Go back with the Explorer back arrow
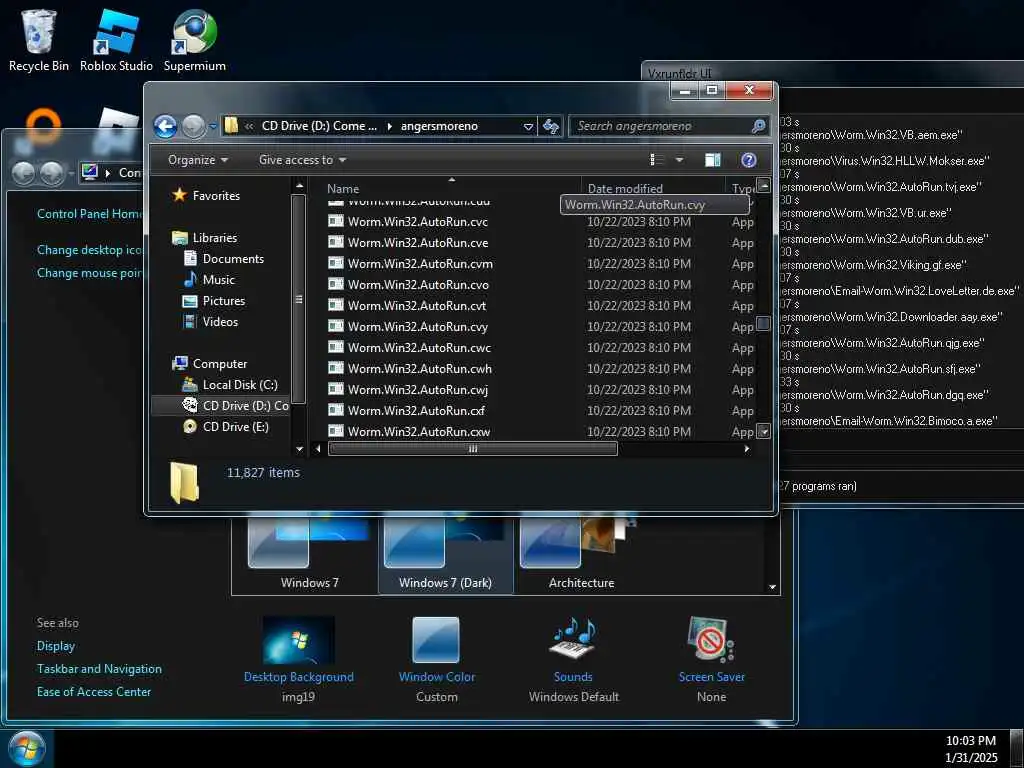This screenshot has height=768, width=1024. [x=165, y=126]
